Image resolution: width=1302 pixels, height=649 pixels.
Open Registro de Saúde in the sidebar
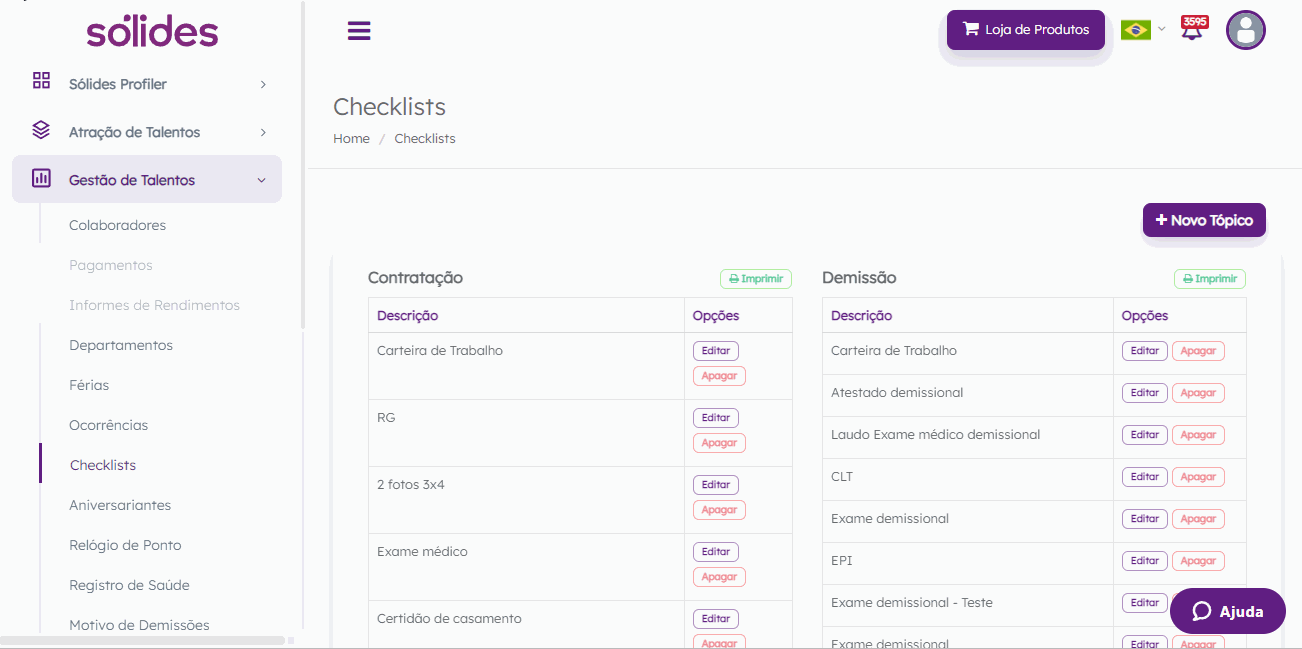[129, 585]
